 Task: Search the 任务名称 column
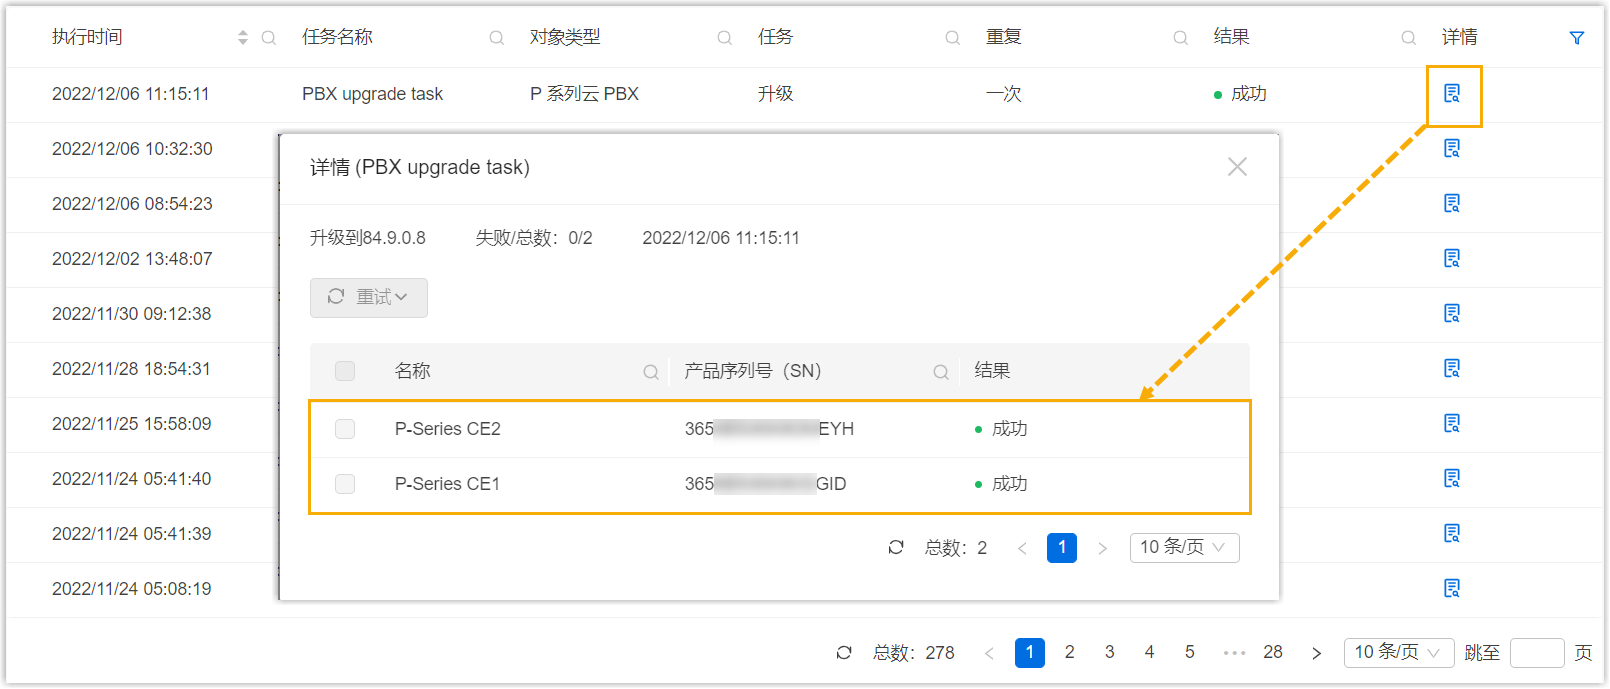pos(496,38)
